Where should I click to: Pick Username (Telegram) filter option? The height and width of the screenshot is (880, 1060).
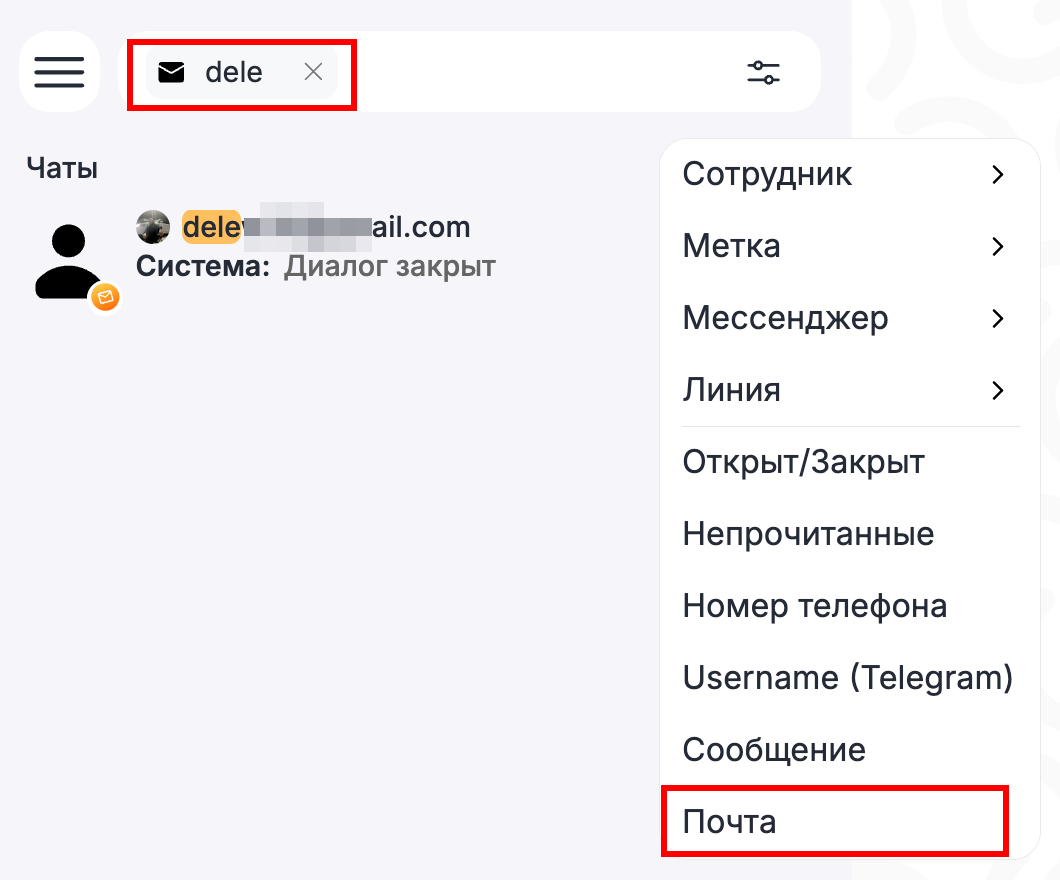[x=847, y=678]
